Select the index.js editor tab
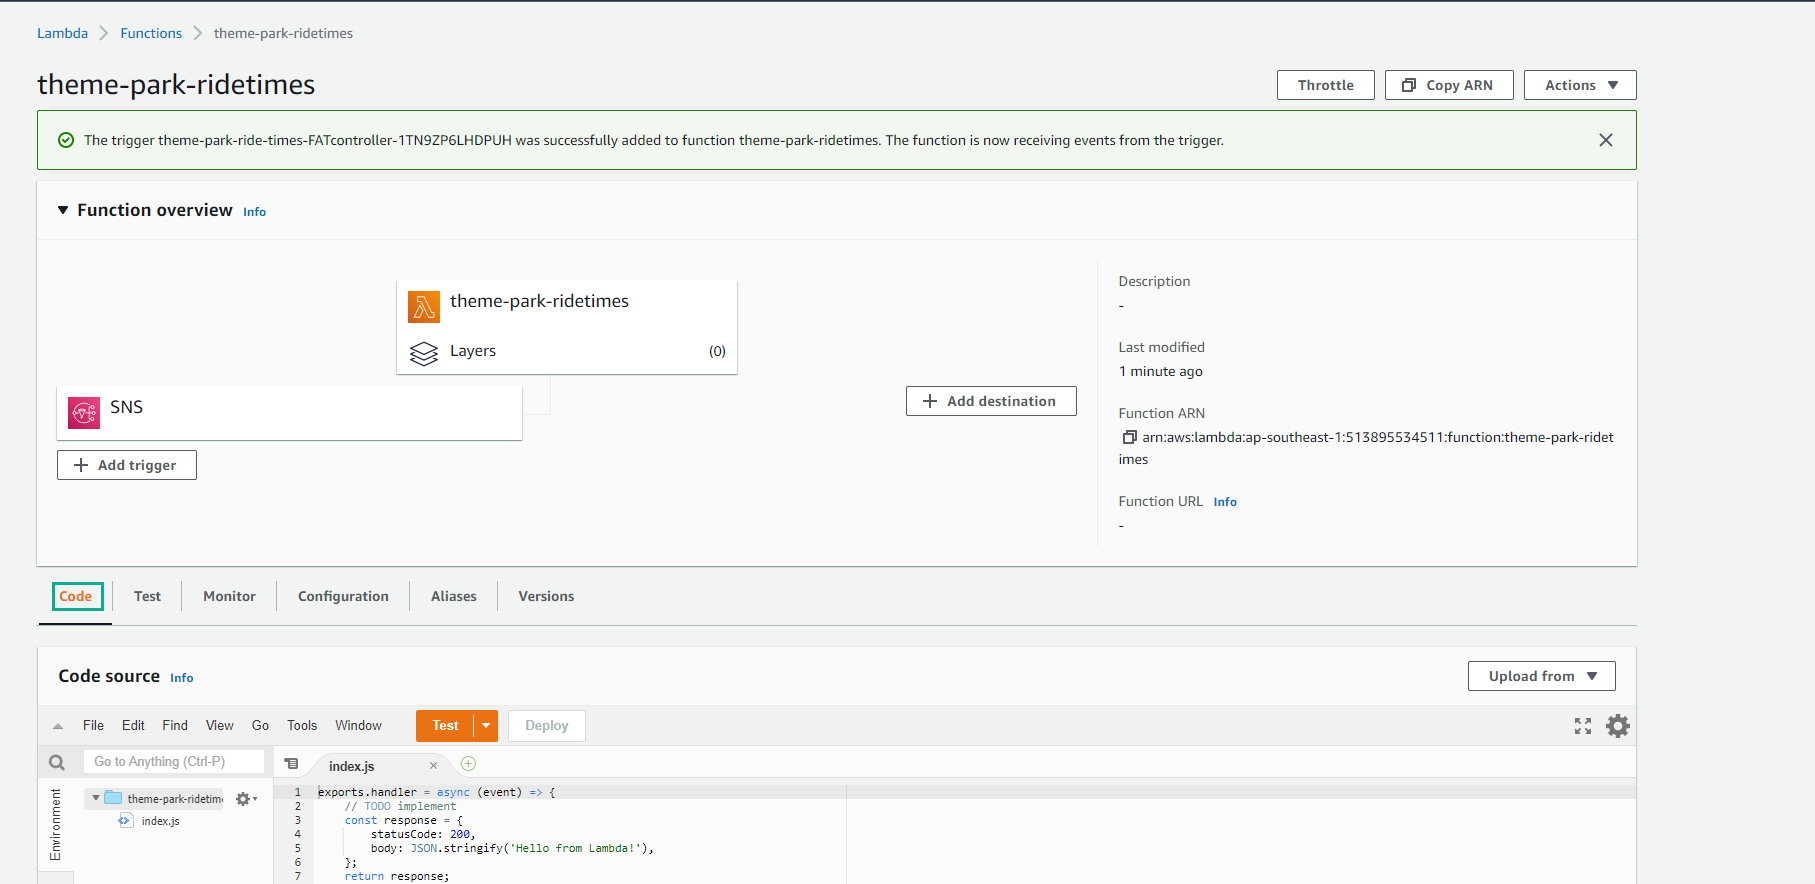The image size is (1815, 884). (x=352, y=766)
